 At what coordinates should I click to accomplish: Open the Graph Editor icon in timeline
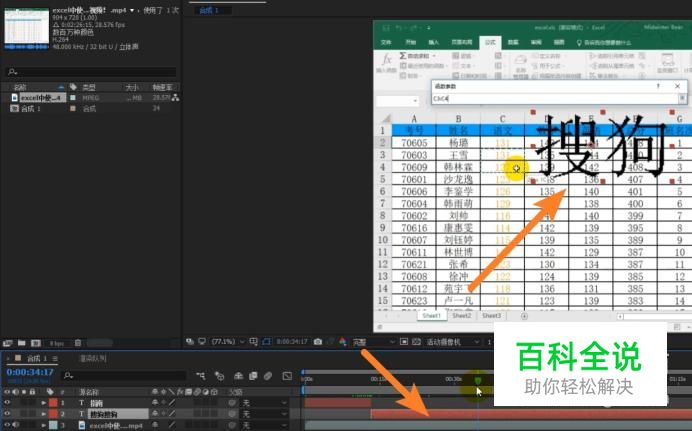pos(287,376)
